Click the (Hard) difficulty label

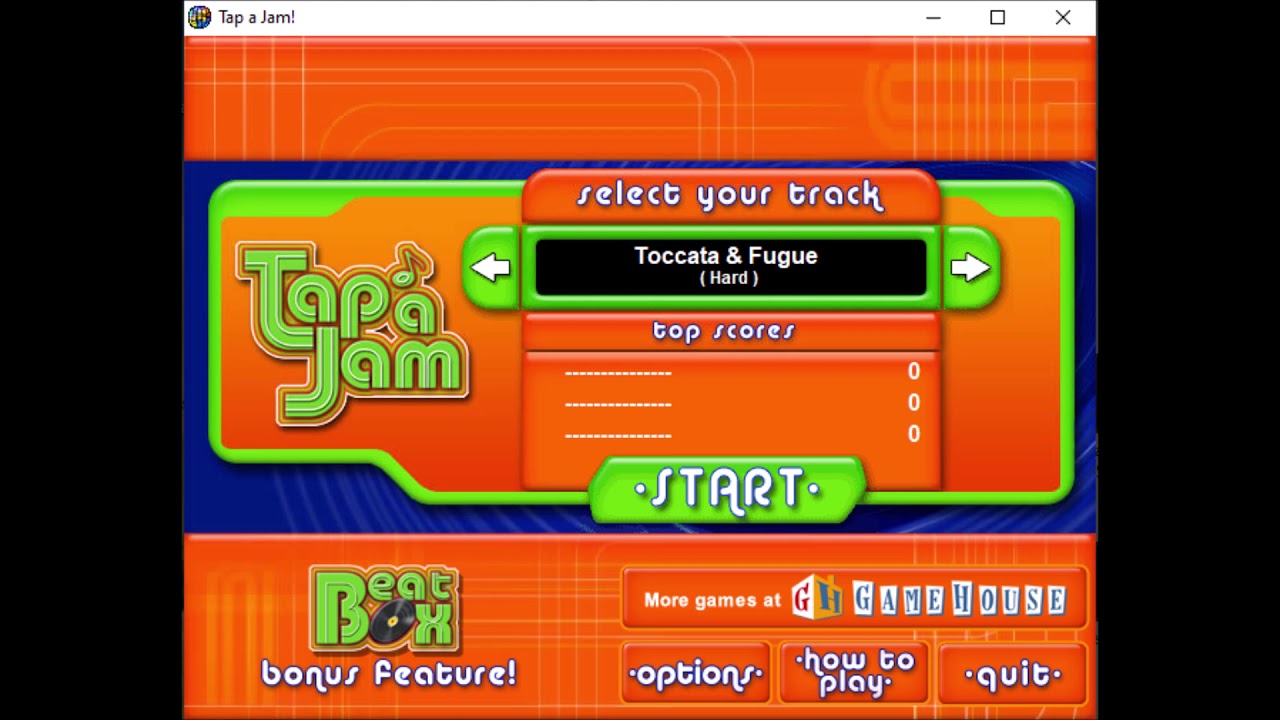click(728, 279)
